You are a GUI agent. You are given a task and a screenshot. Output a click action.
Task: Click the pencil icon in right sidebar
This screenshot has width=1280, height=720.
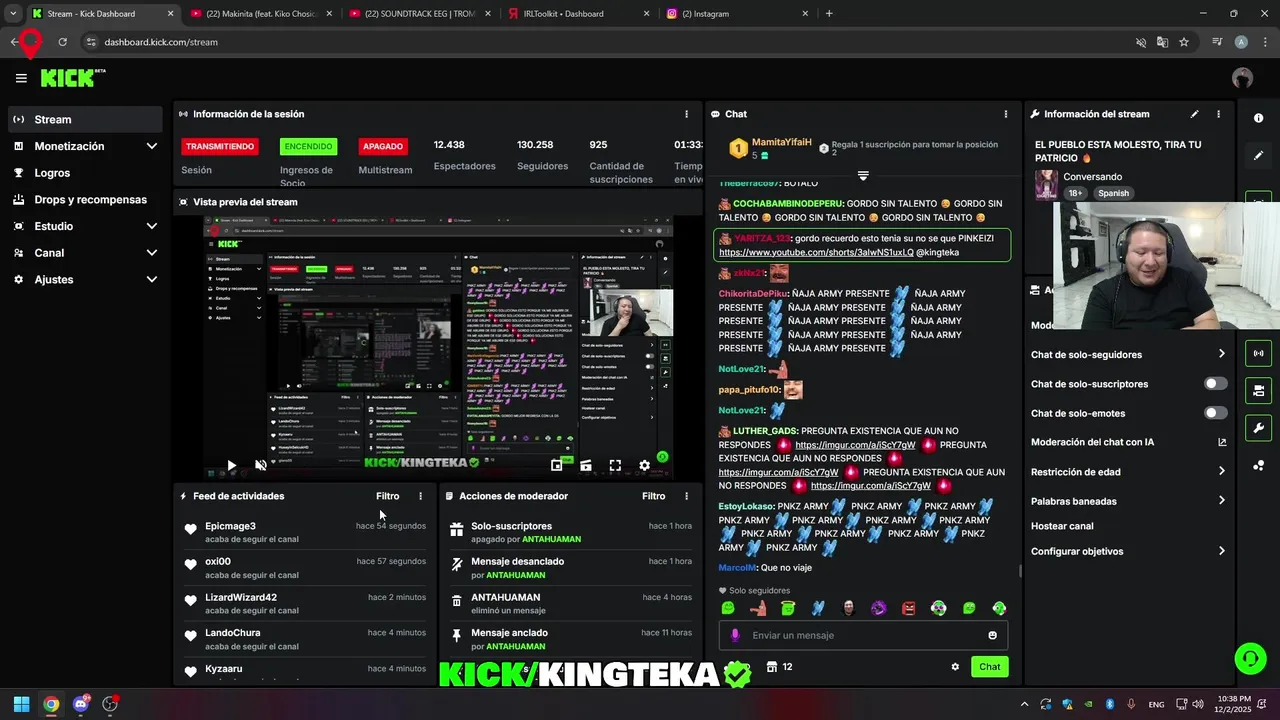pos(1258,156)
